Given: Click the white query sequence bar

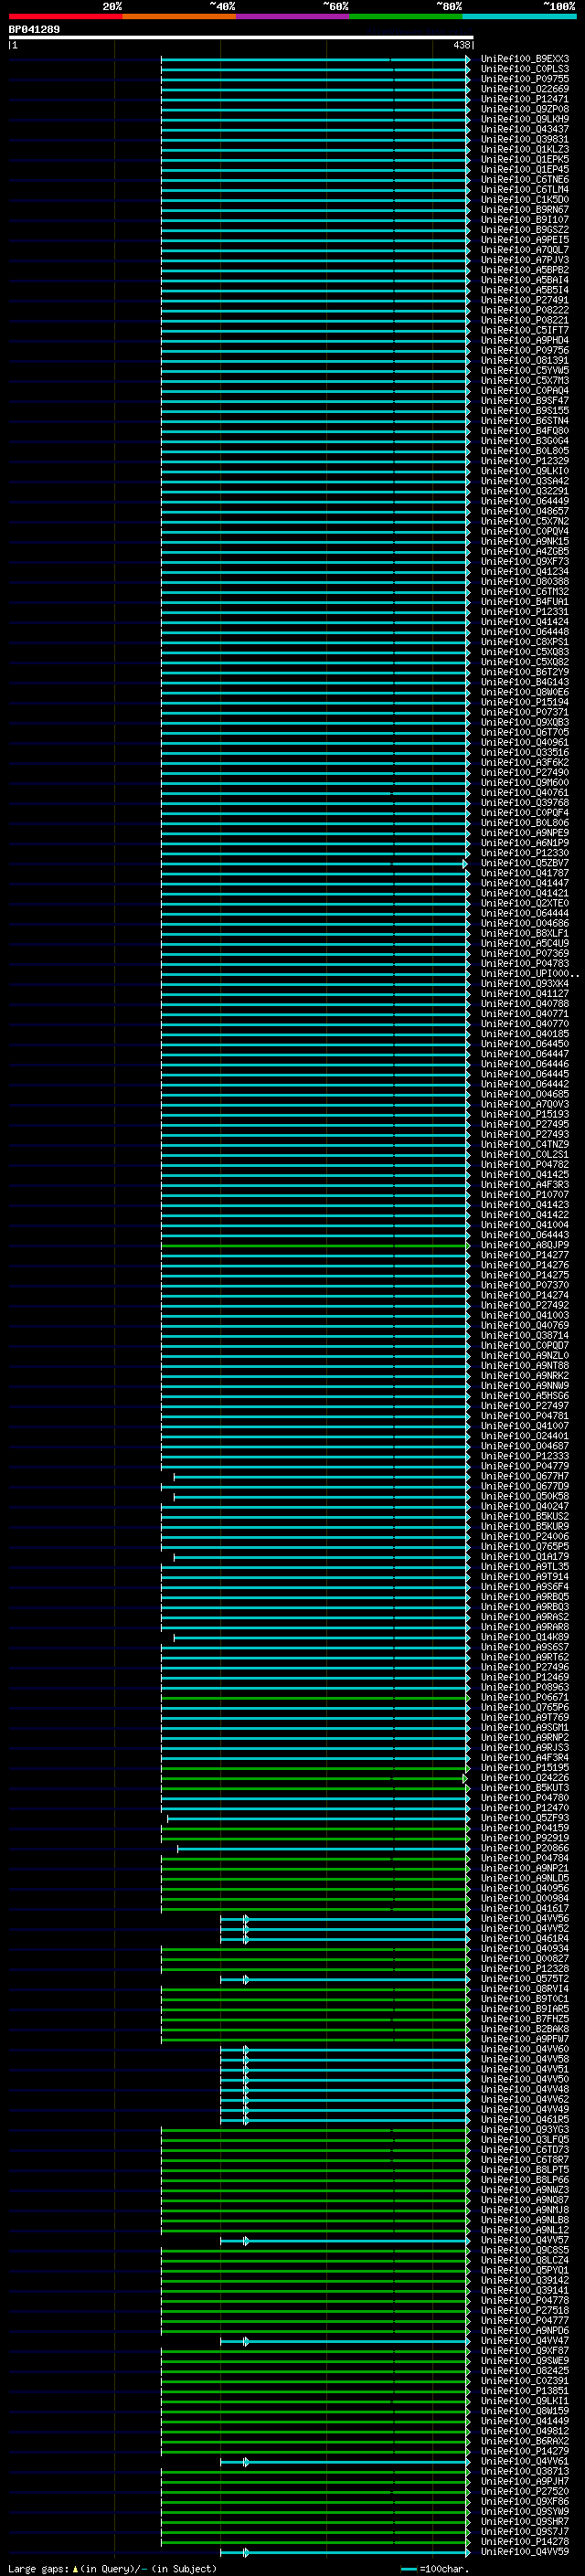Looking at the screenshot, I should coord(241,38).
